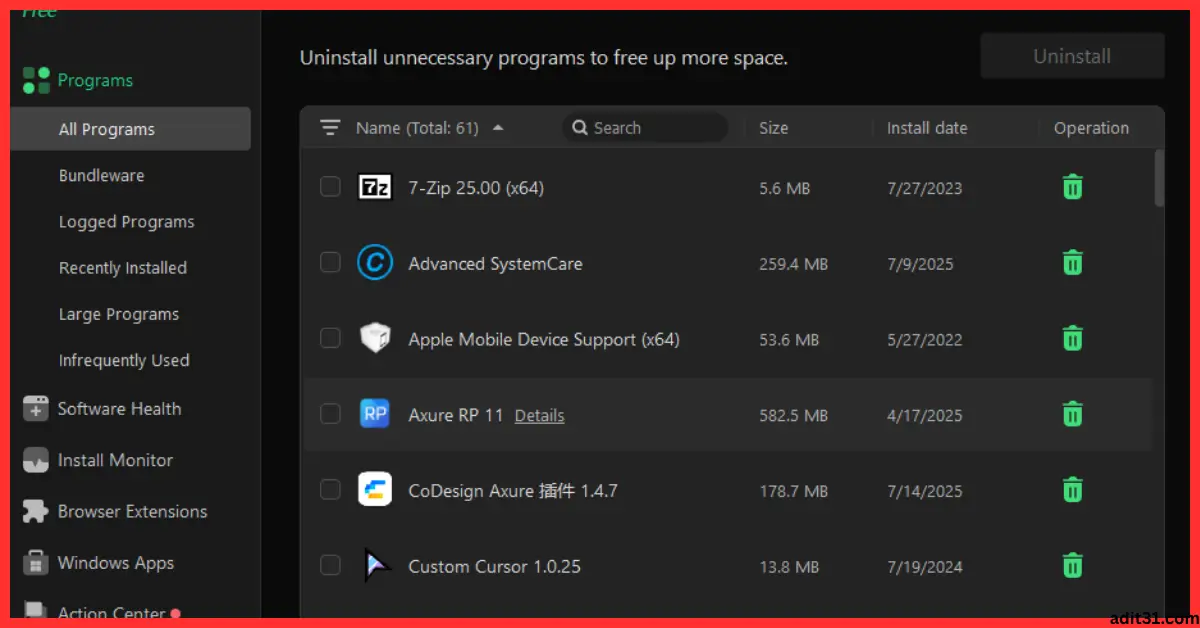Image resolution: width=1200 pixels, height=628 pixels.
Task: Click the trash icon for 7-Zip 25.00
Action: click(1072, 187)
